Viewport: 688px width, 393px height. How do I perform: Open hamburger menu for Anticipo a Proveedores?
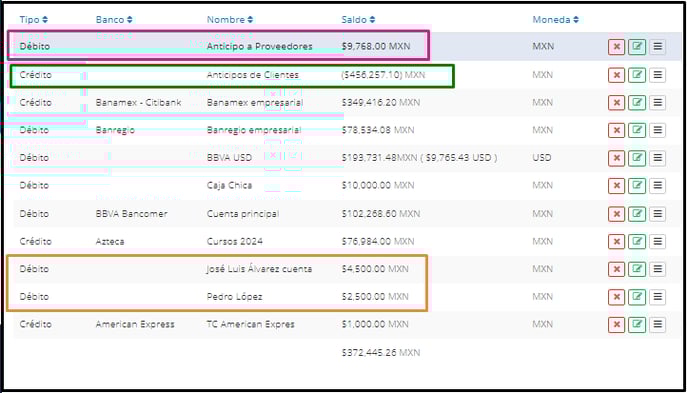tap(657, 46)
